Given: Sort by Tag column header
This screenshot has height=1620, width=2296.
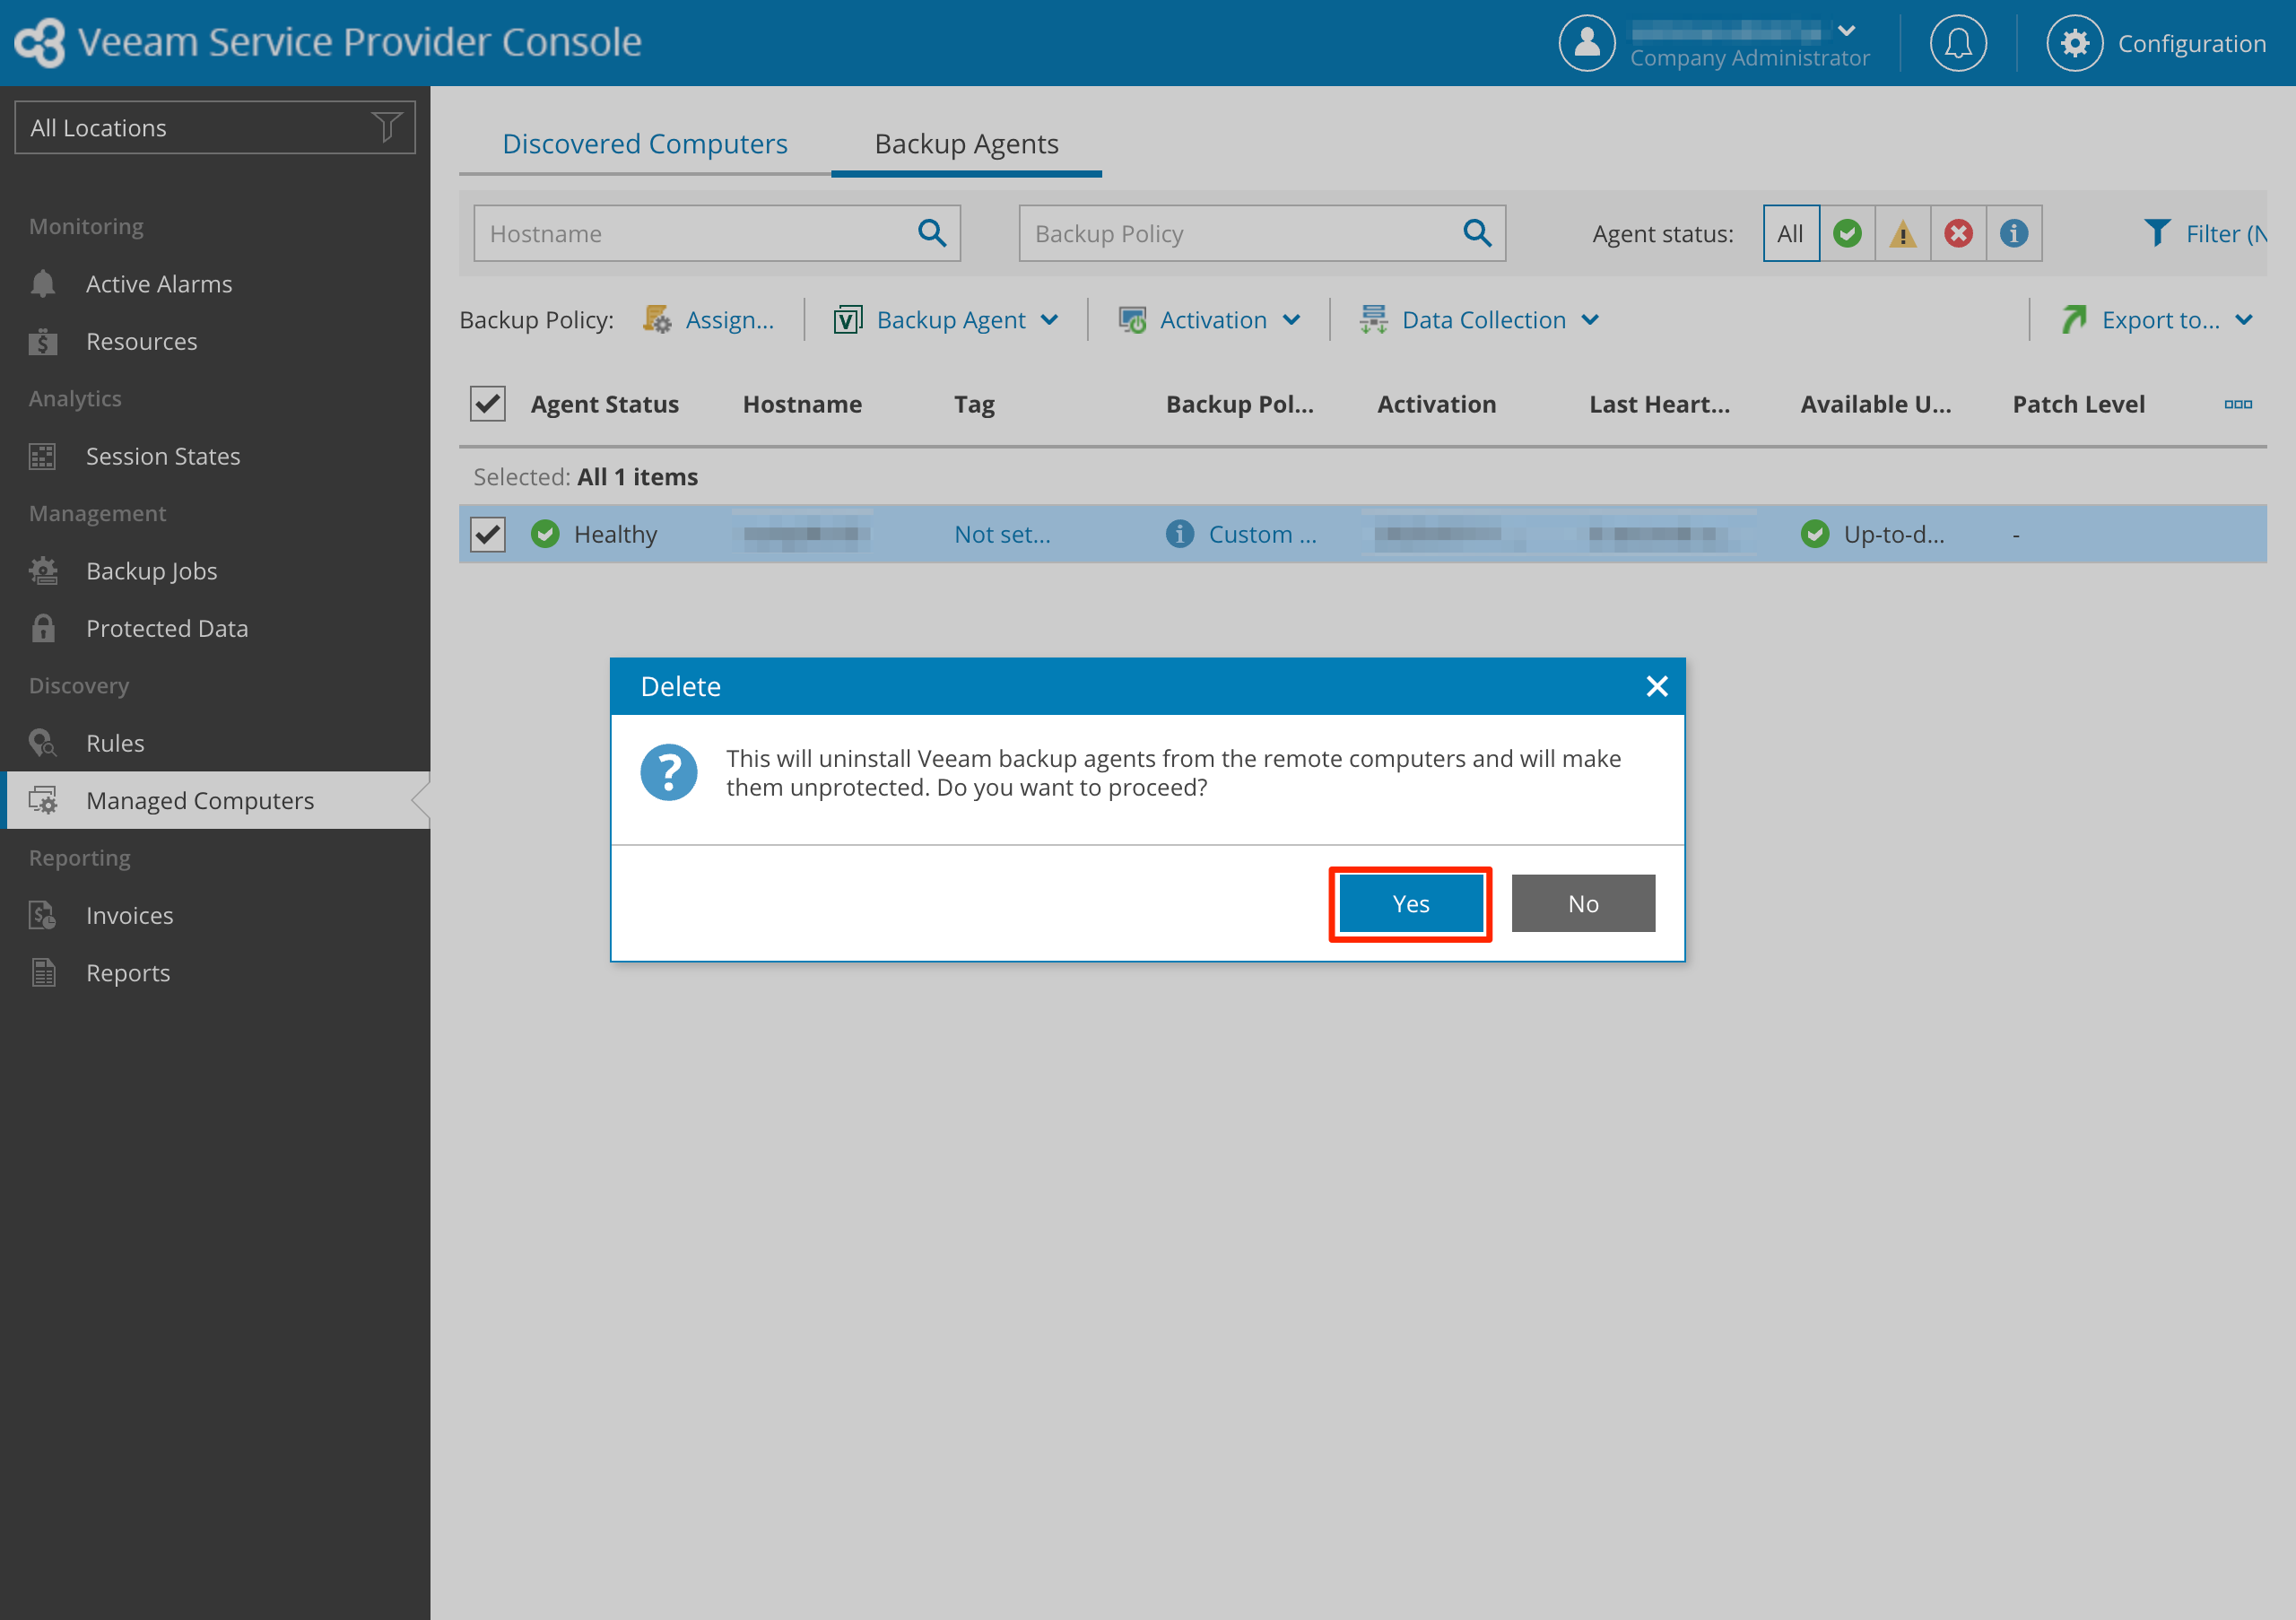Looking at the screenshot, I should point(974,404).
